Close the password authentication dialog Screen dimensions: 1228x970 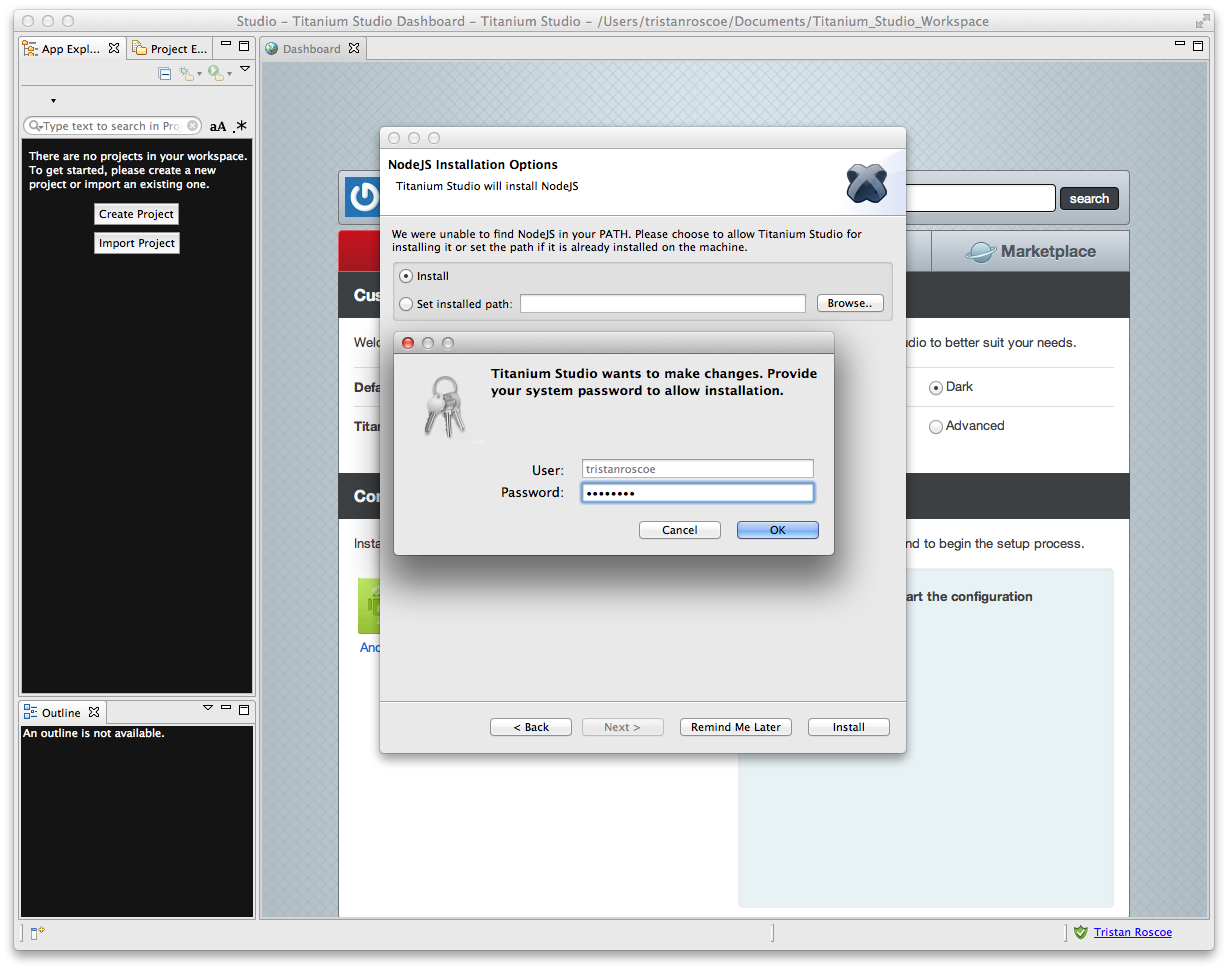pos(408,343)
